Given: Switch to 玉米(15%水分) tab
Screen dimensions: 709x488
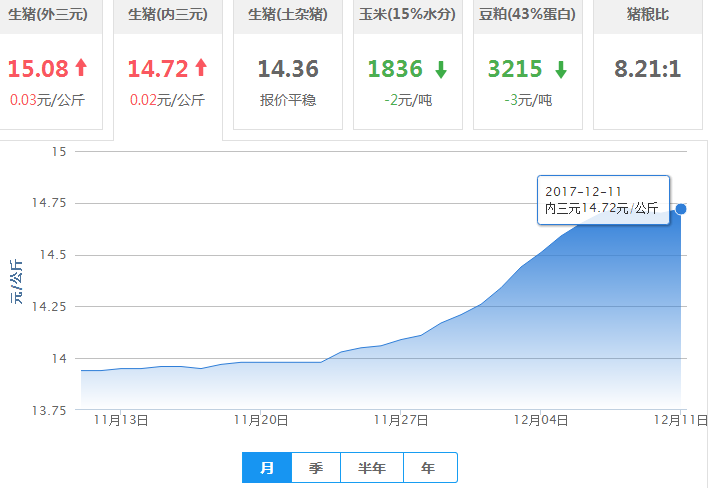Looking at the screenshot, I should point(408,17).
